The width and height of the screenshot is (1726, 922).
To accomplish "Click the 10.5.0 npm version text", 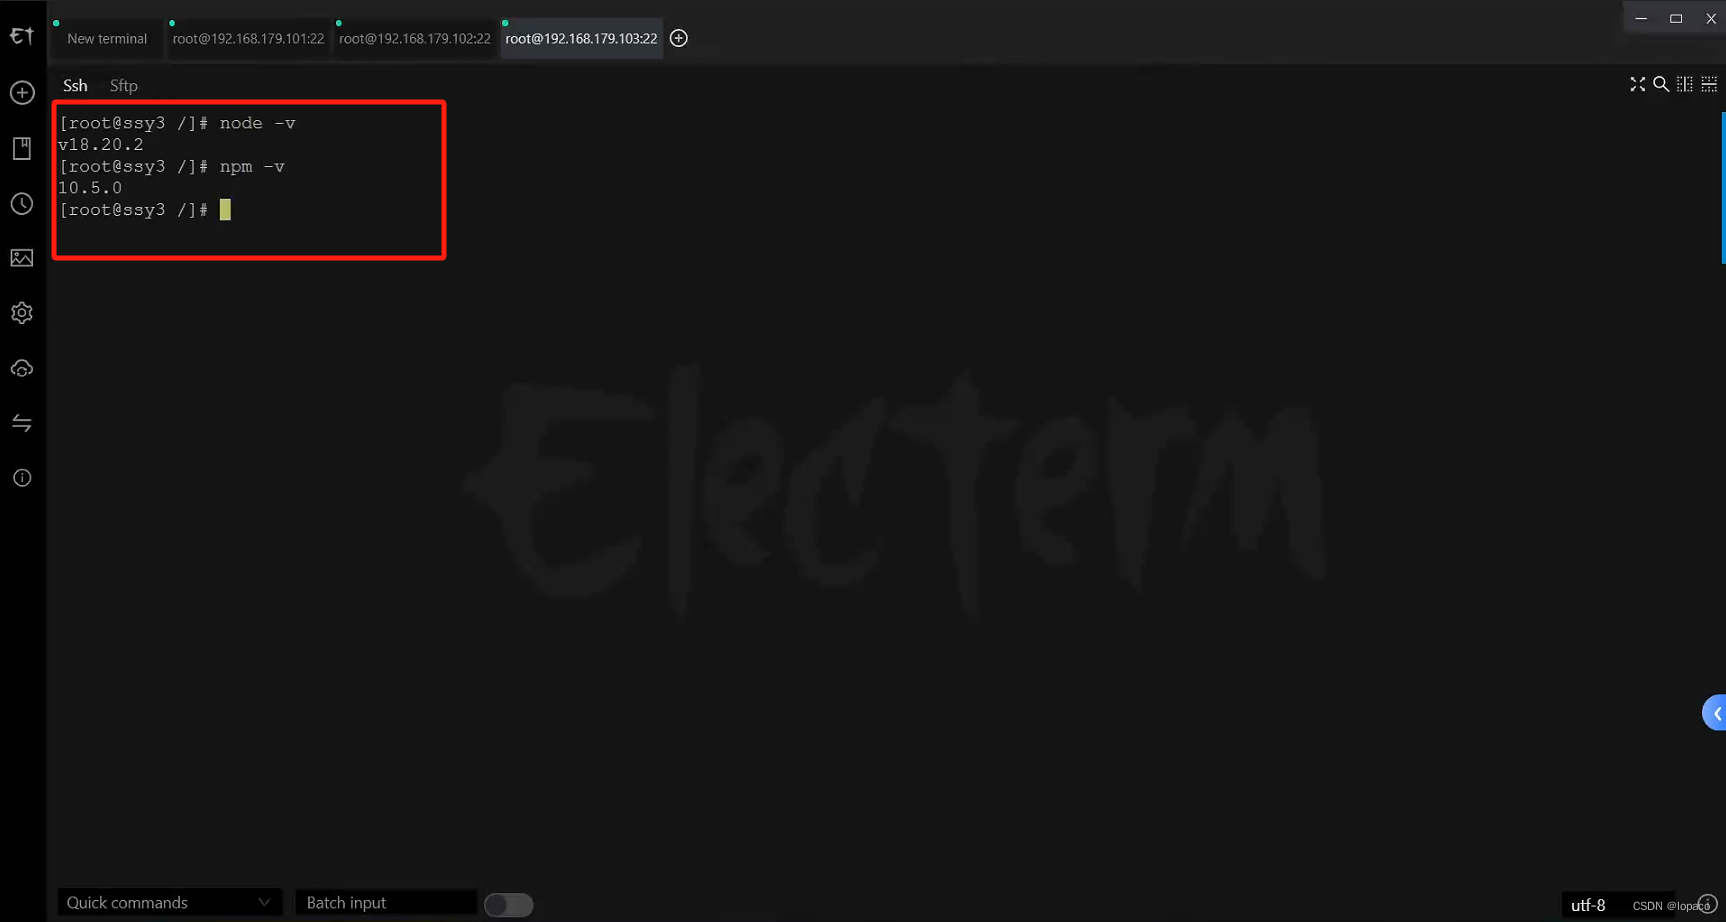I will click(x=90, y=188).
